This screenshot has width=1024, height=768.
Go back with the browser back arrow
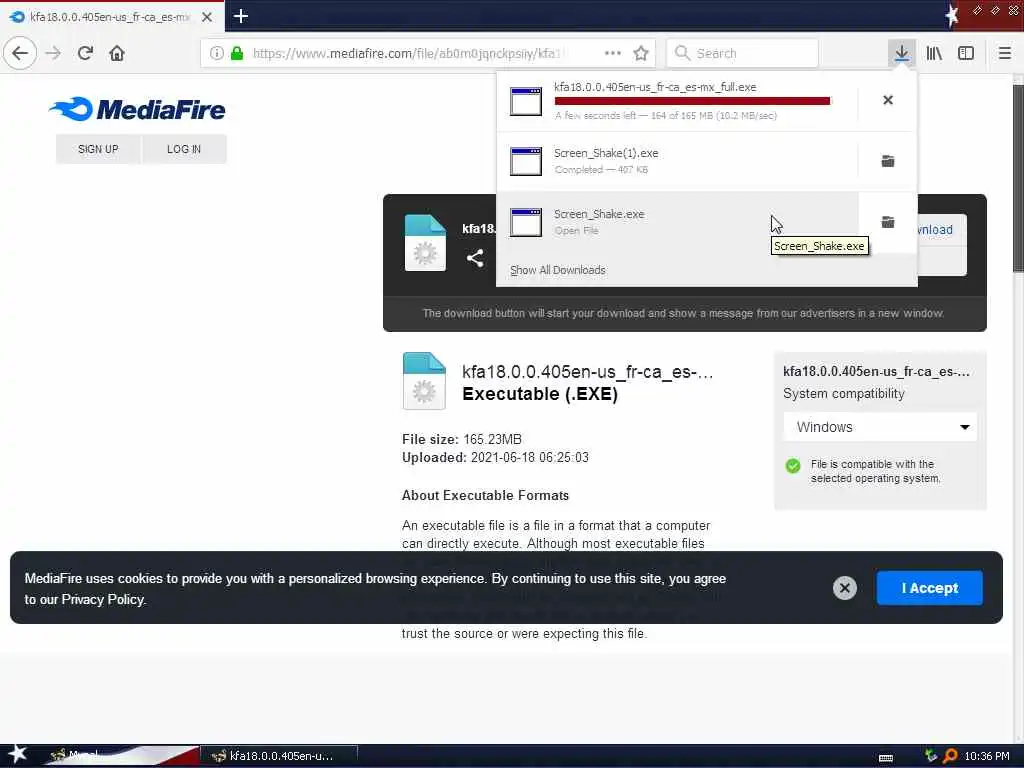point(20,53)
